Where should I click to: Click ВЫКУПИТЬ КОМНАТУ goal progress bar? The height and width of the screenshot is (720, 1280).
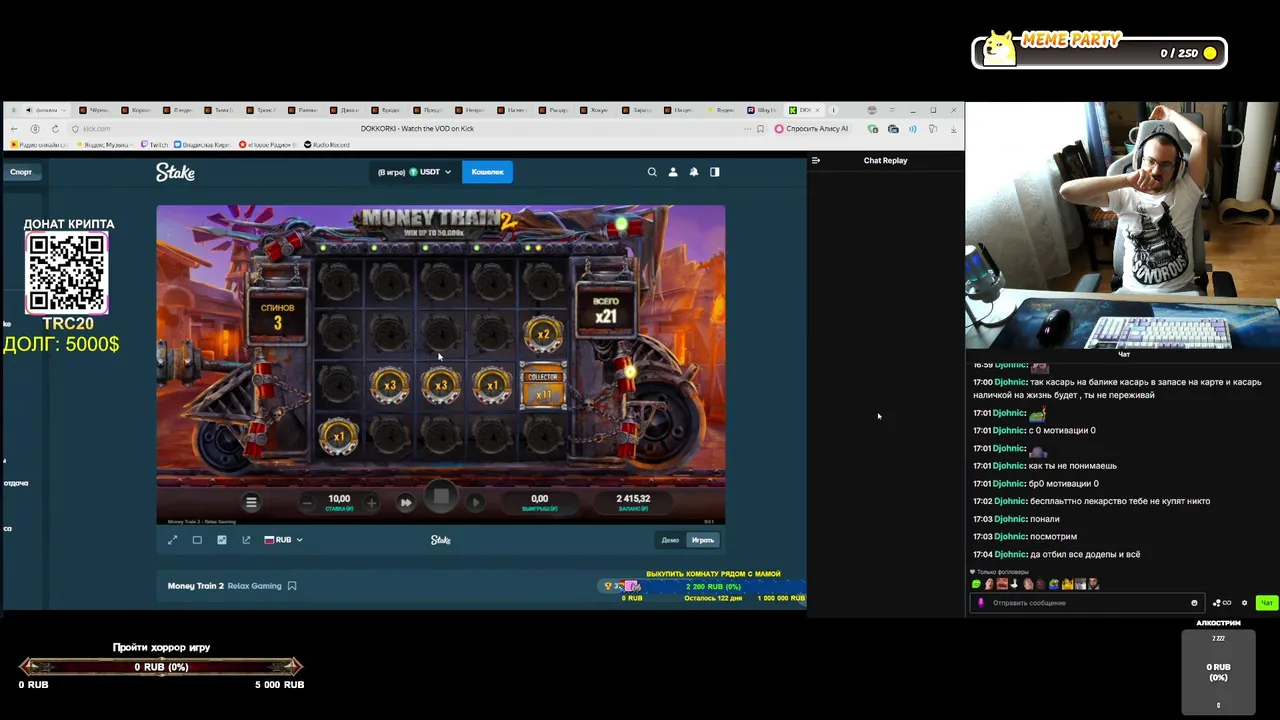(713, 587)
